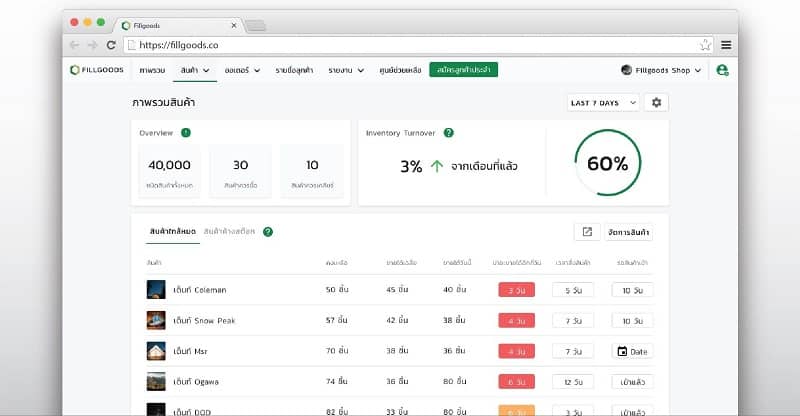
Task: Open the เต็นท์ Ogawa product name
Action: 196,382
